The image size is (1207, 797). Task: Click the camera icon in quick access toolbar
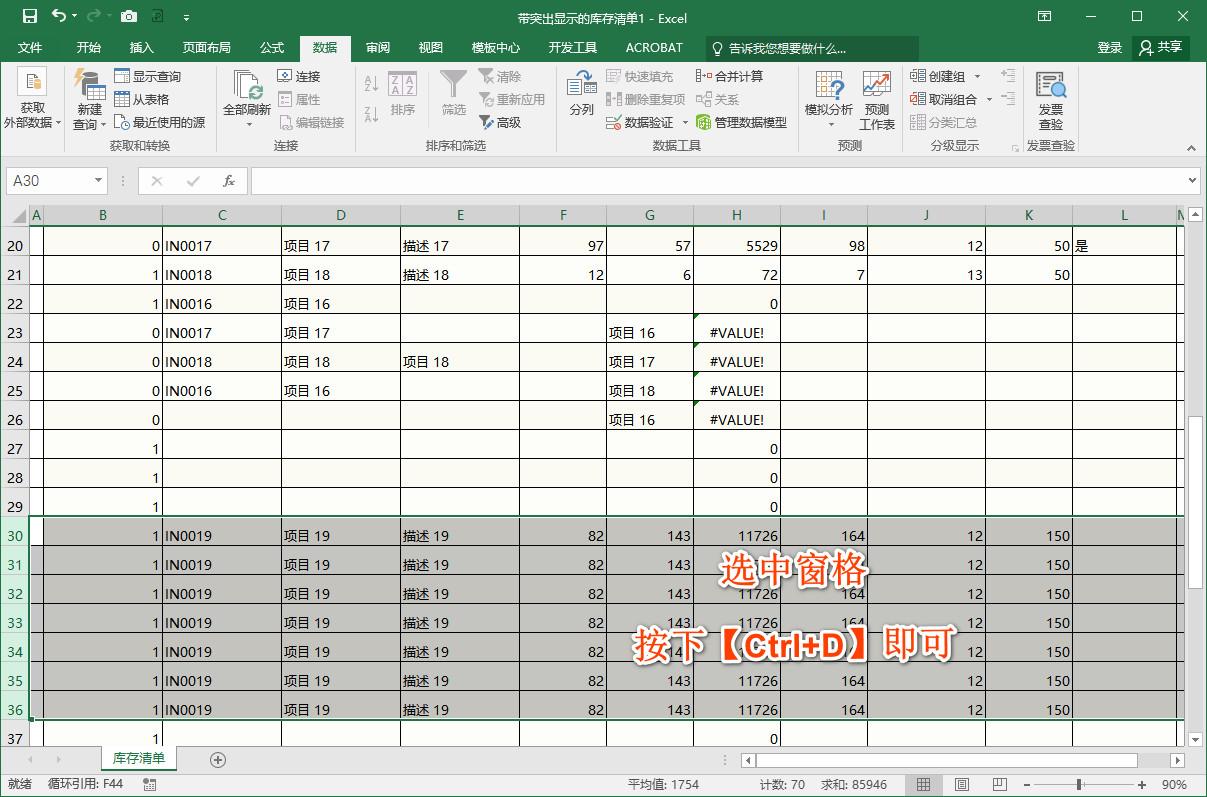click(x=129, y=16)
